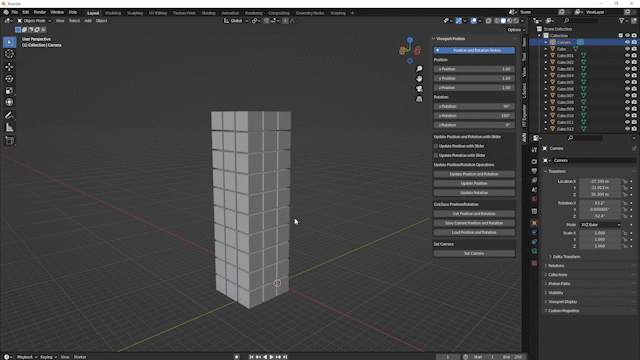Viewport: 640px width, 360px height.
Task: Click the Get Position and Rotation button
Action: pyautogui.click(x=474, y=214)
